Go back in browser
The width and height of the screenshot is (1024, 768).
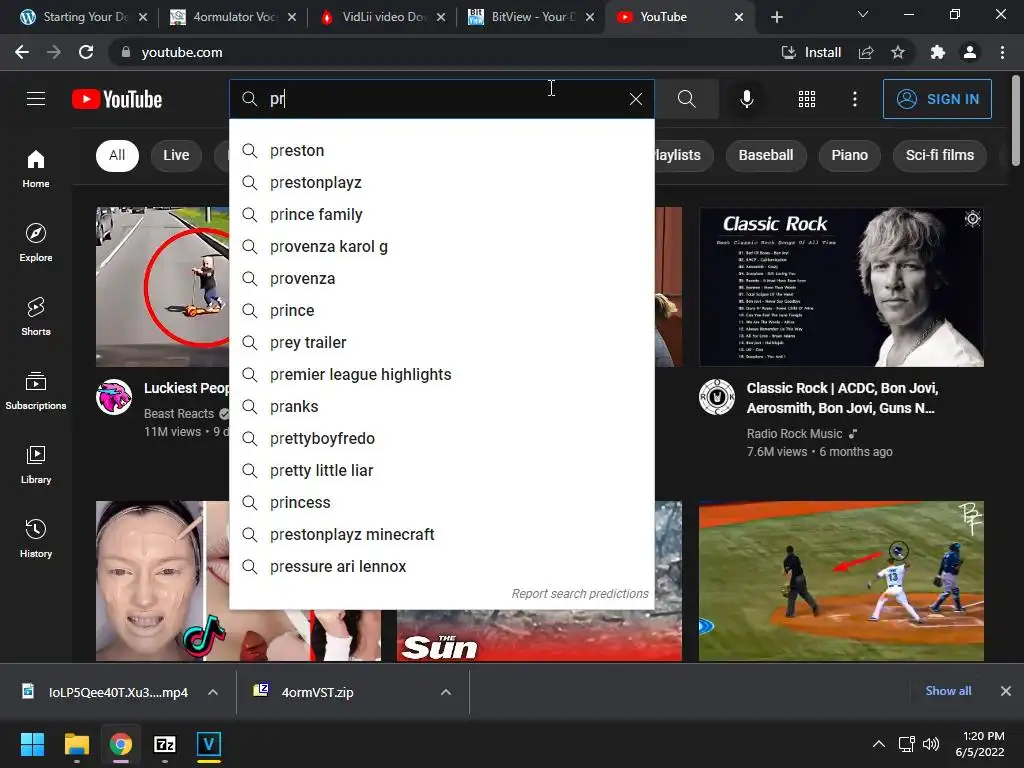pos(22,52)
